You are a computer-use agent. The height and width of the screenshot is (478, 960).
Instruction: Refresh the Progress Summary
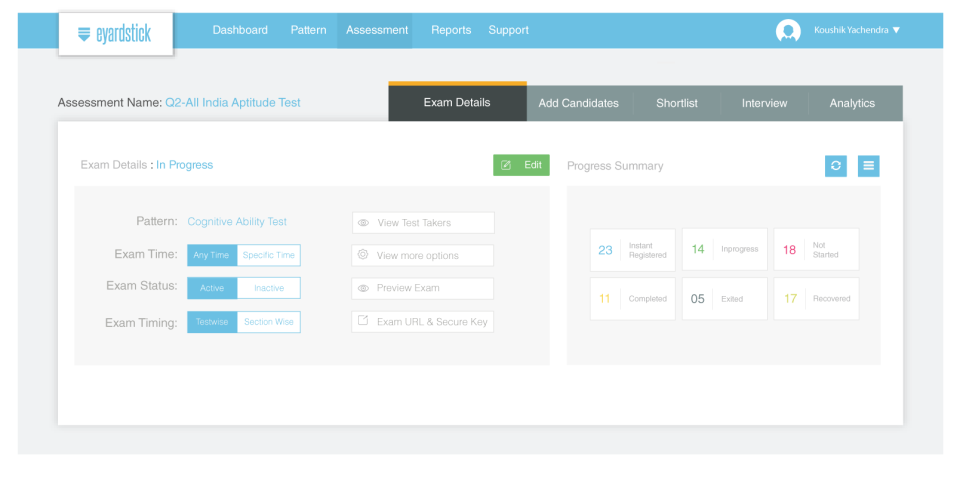click(836, 166)
